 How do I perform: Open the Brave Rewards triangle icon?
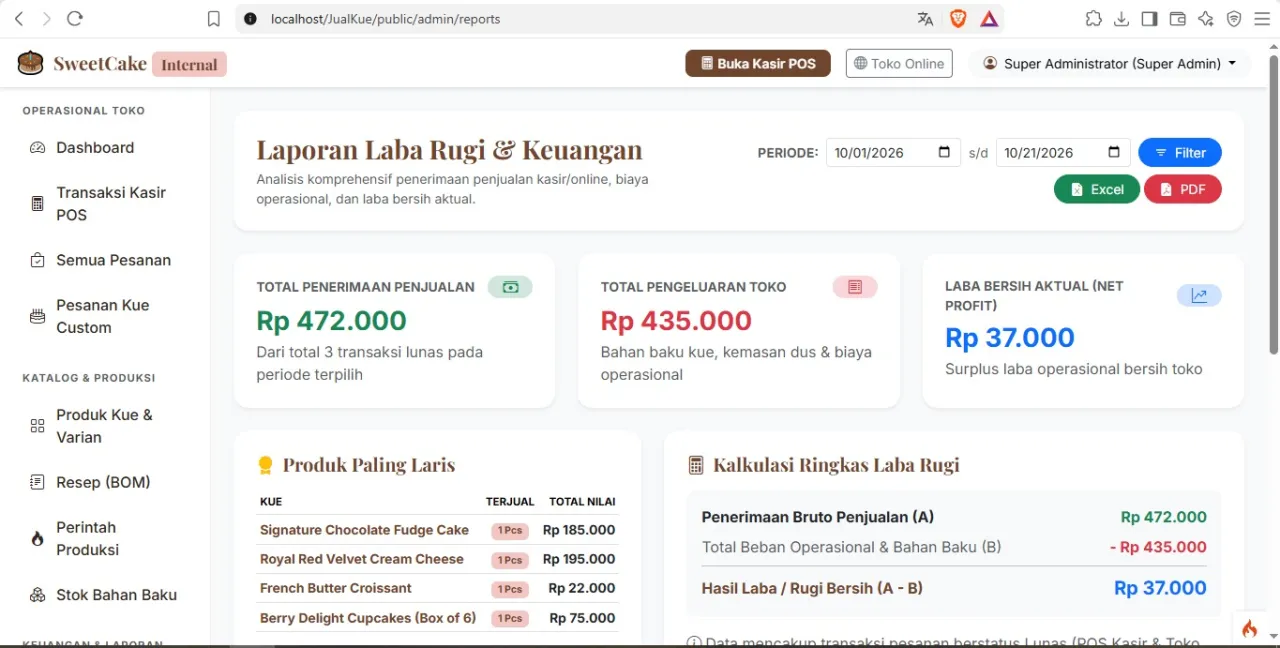click(989, 19)
